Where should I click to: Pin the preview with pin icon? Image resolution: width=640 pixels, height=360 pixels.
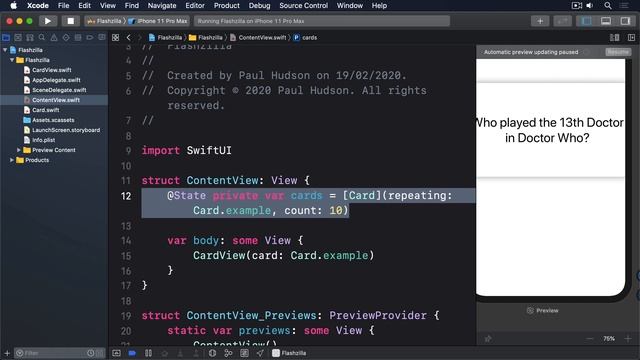(488, 339)
